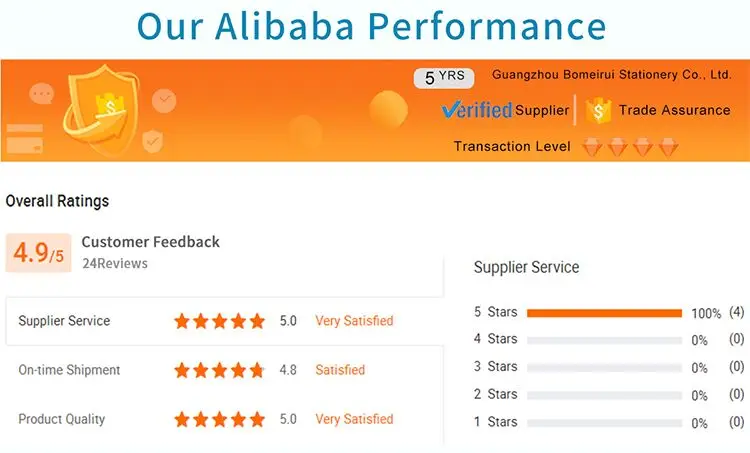Click the Transaction Level diamonds
Image resolution: width=750 pixels, height=453 pixels.
tap(630, 147)
